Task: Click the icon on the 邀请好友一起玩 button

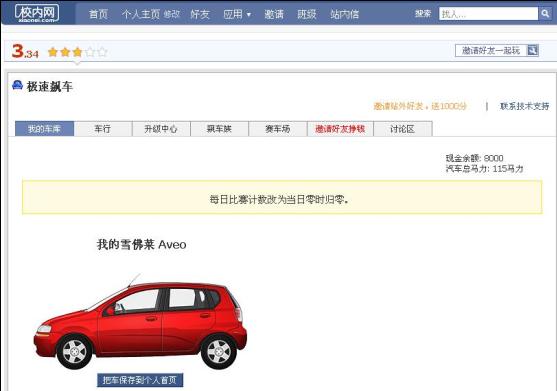Action: [x=532, y=50]
